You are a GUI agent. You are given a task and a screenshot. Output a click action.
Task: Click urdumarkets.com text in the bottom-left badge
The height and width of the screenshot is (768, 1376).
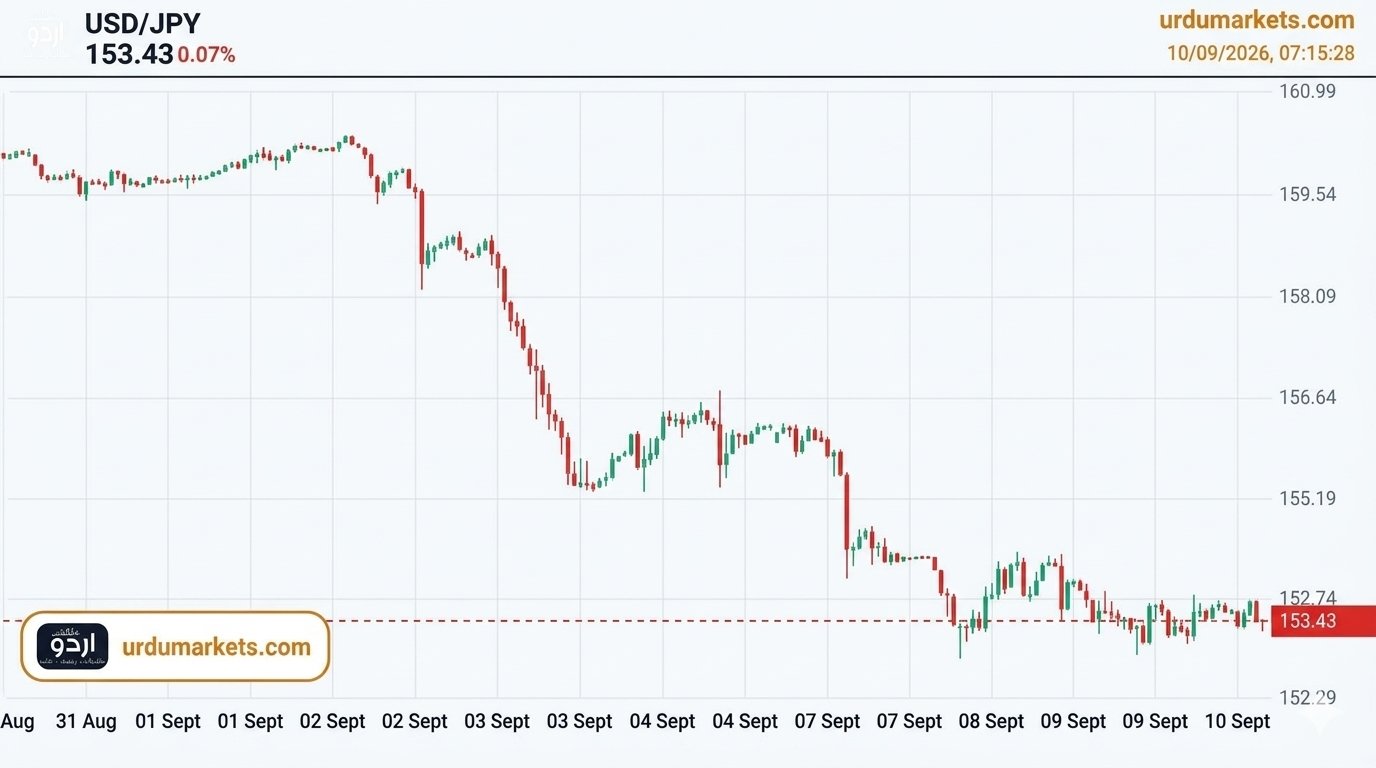[216, 647]
